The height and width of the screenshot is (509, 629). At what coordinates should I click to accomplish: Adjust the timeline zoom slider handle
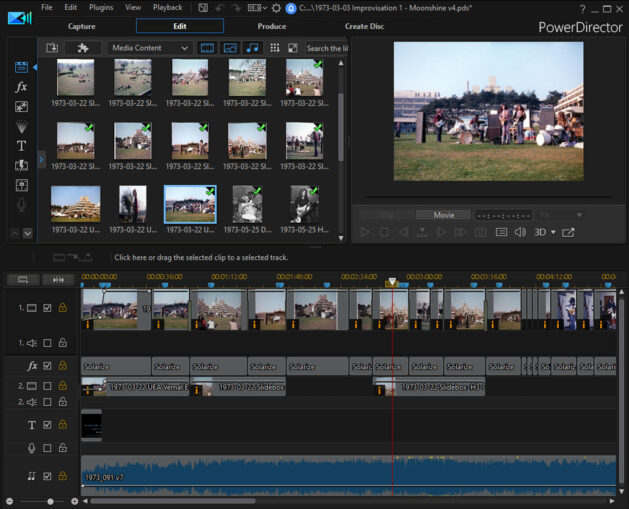(50, 501)
